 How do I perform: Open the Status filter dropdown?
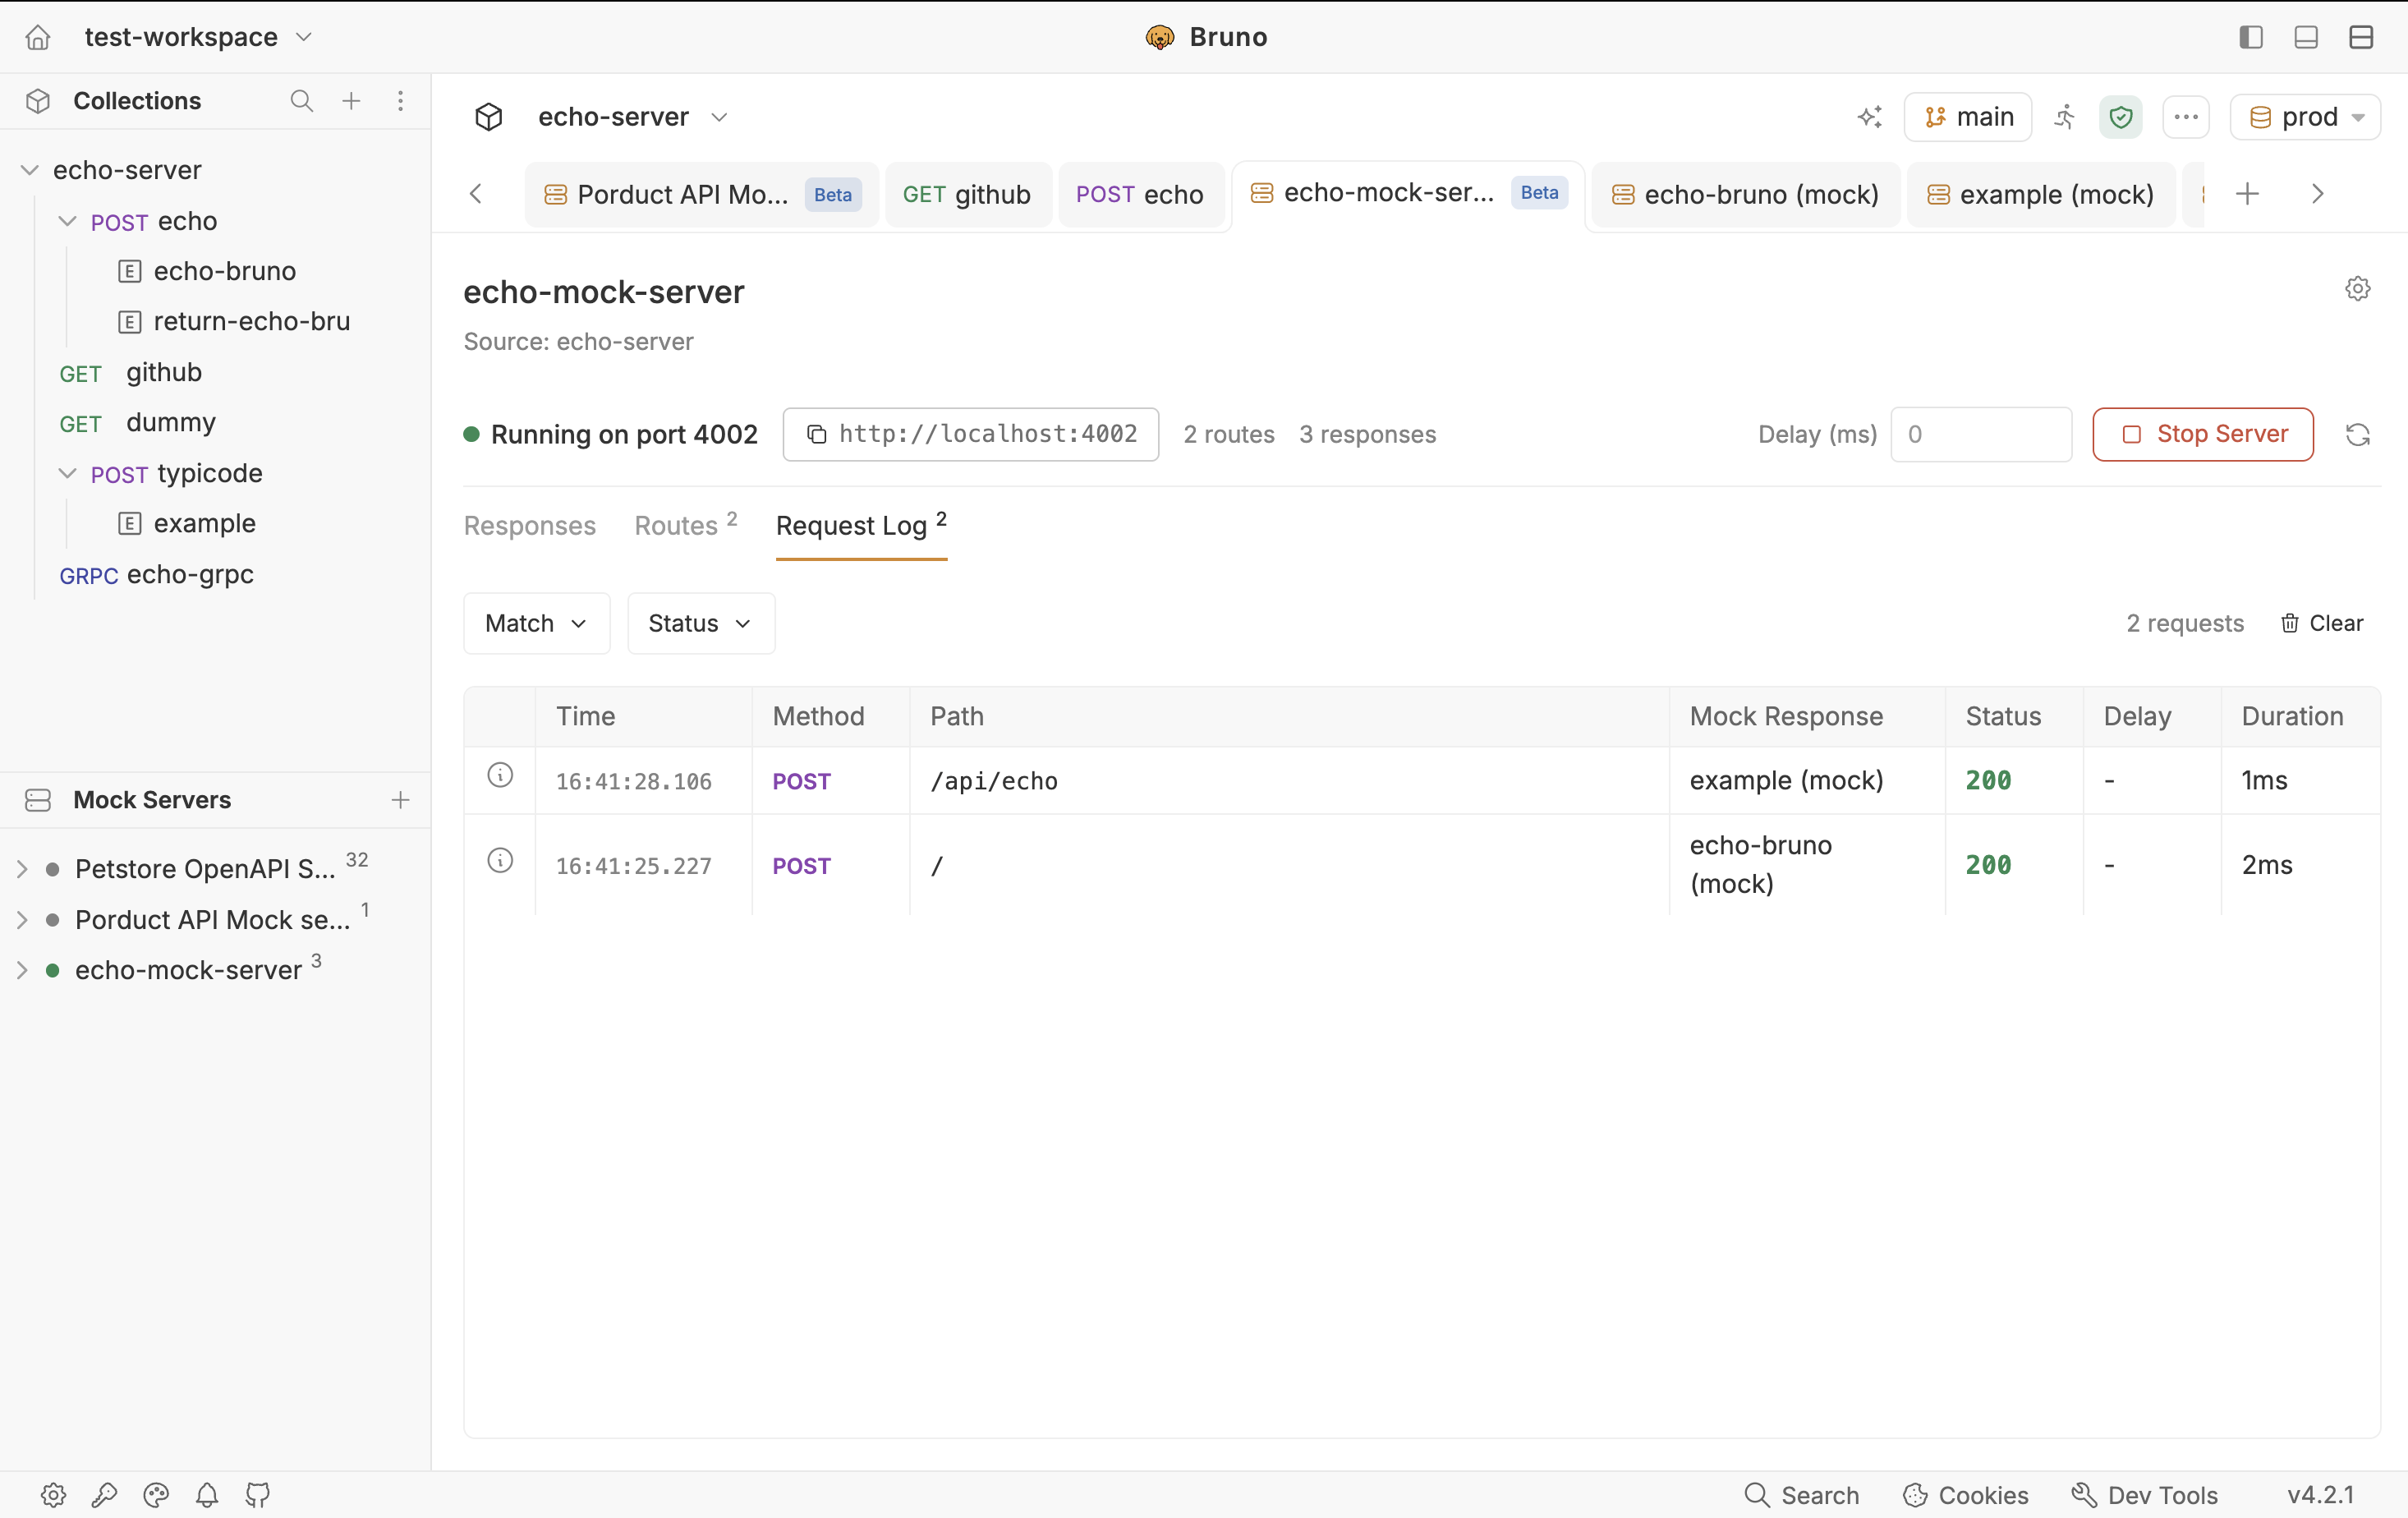(x=701, y=624)
